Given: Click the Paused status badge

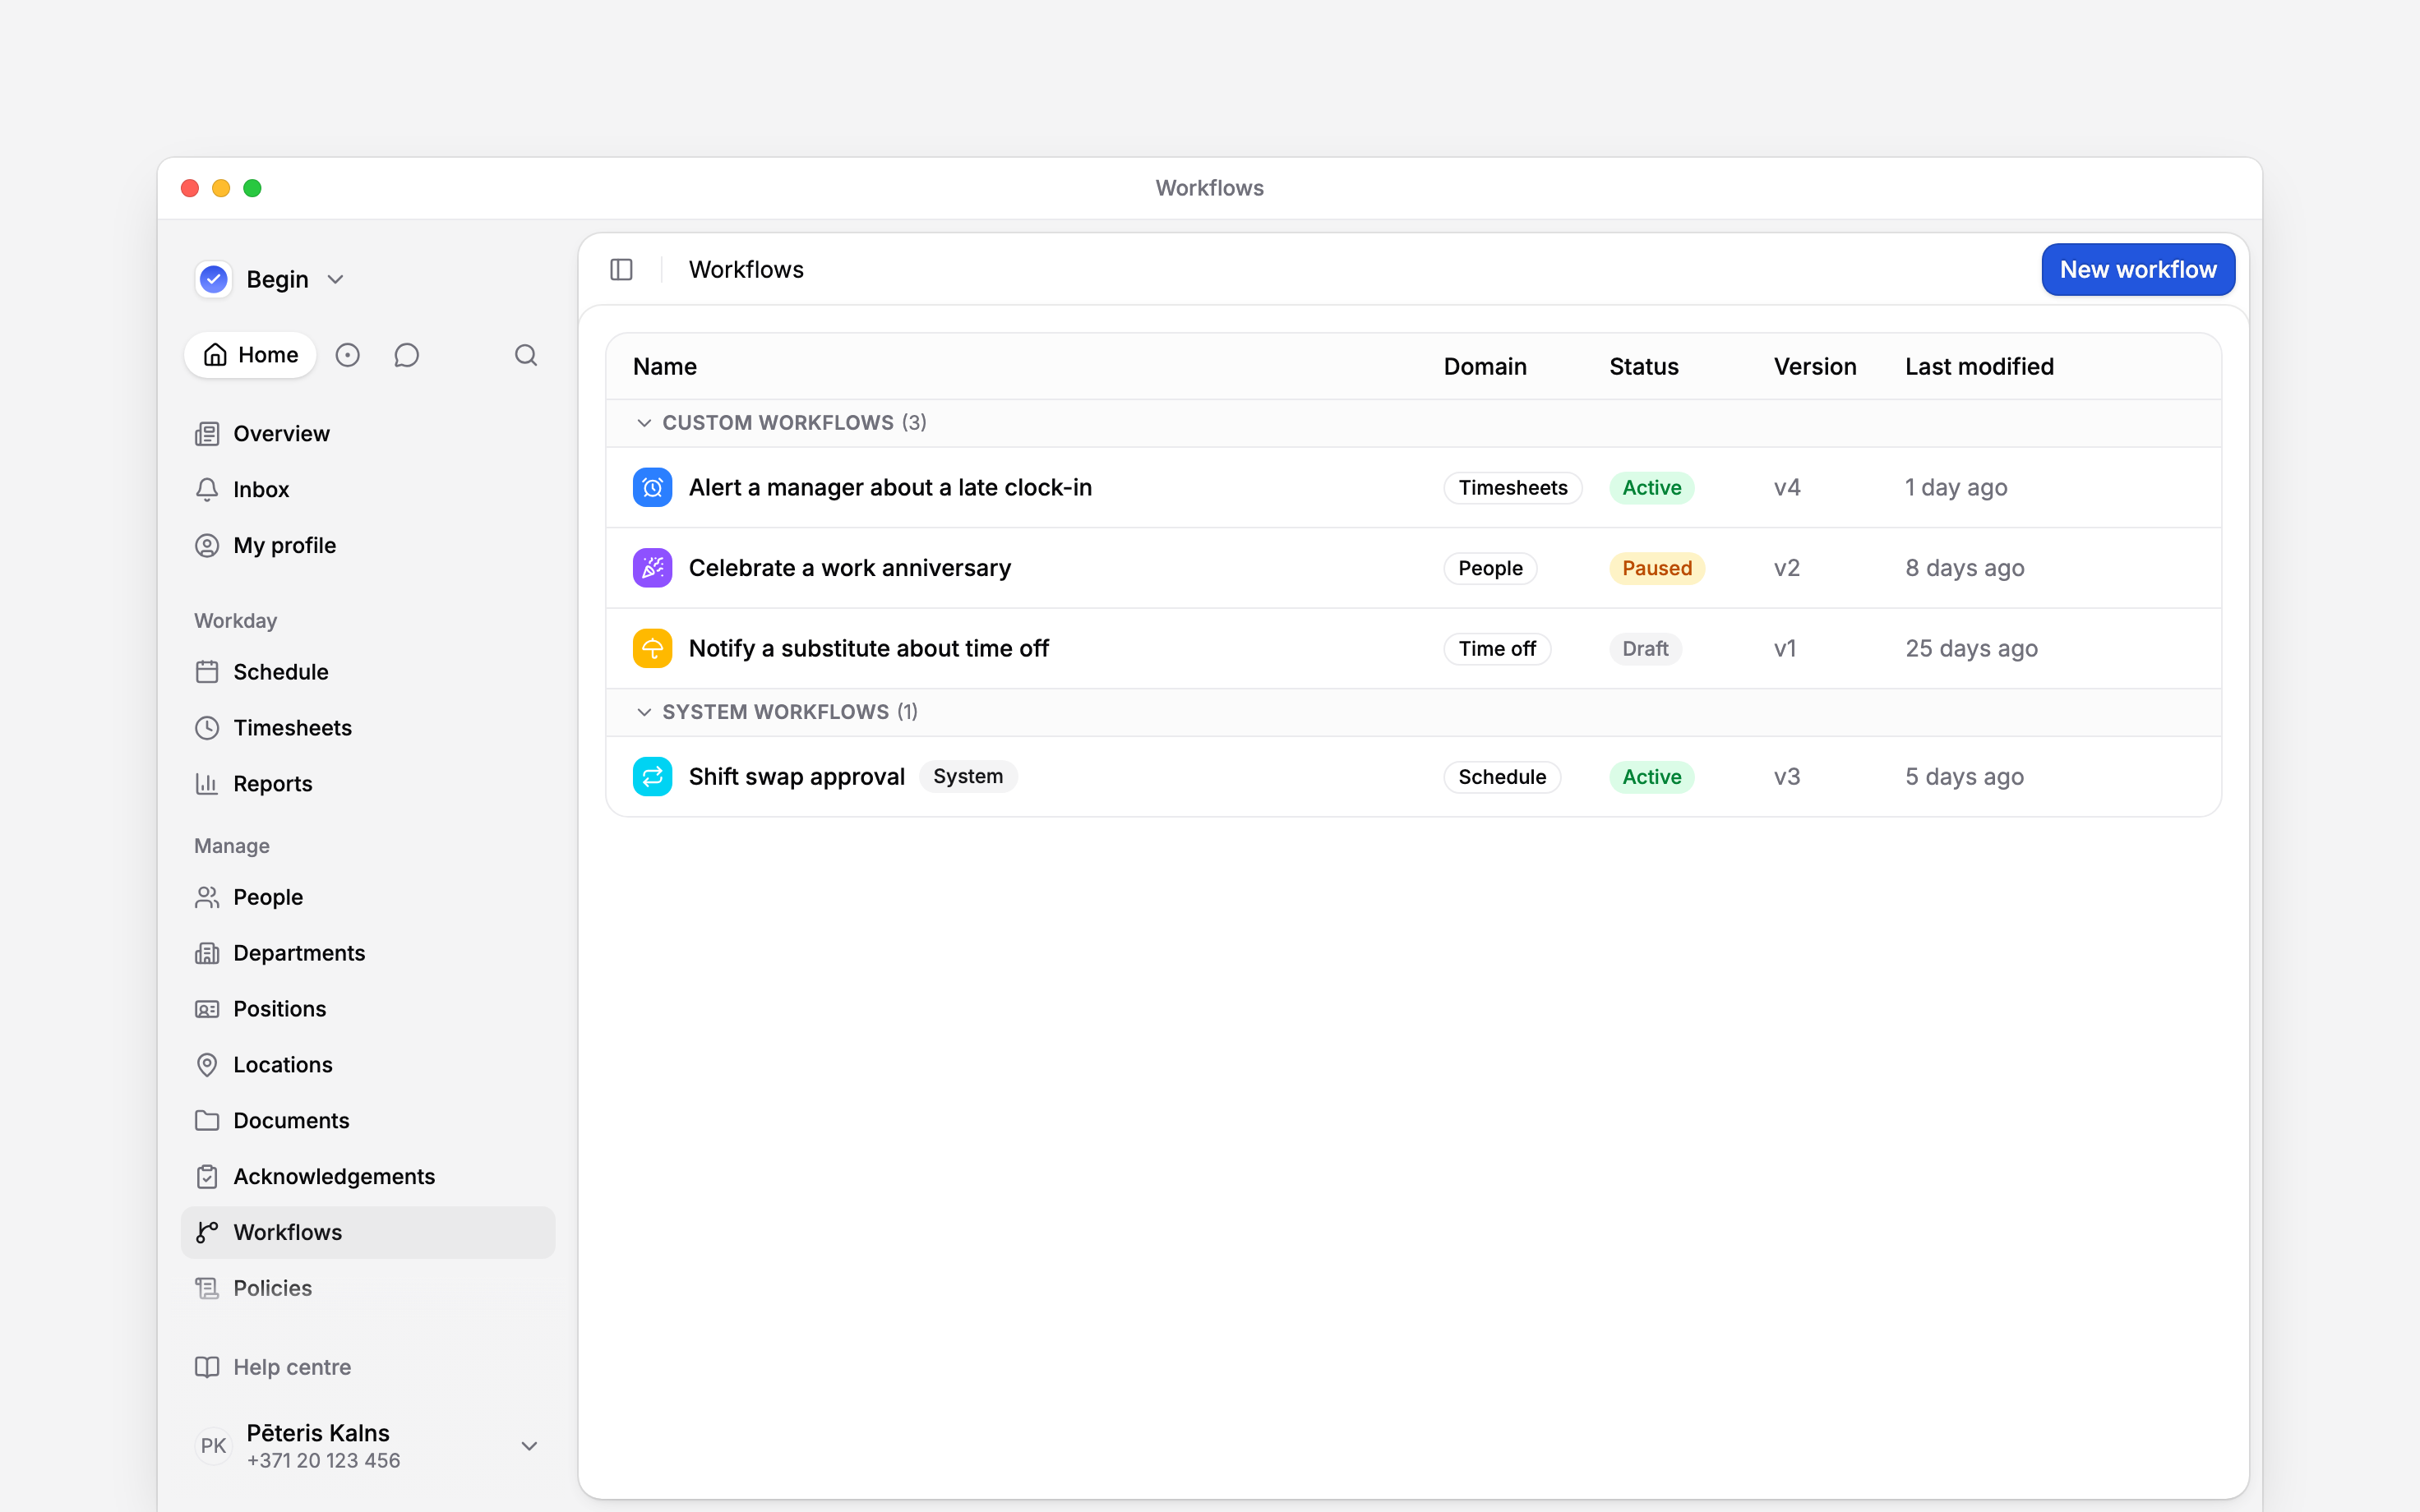Looking at the screenshot, I should [1657, 568].
